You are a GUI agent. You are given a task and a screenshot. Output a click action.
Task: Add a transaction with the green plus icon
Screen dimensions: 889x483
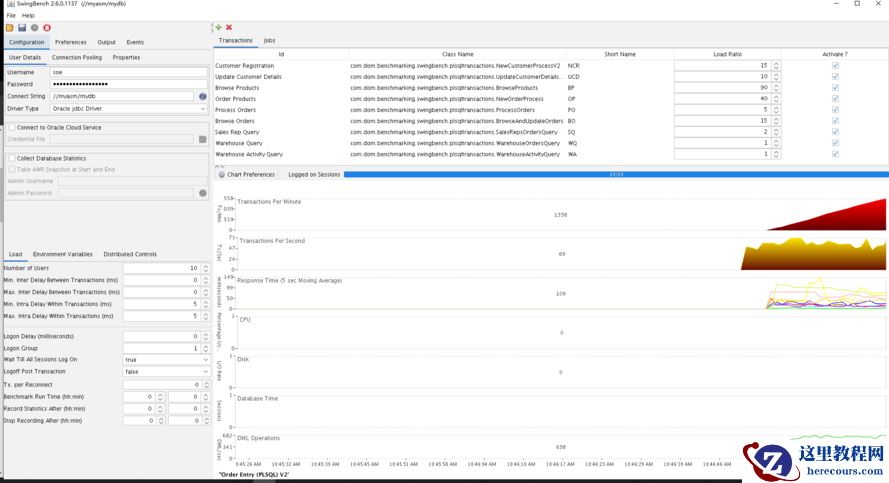218,27
